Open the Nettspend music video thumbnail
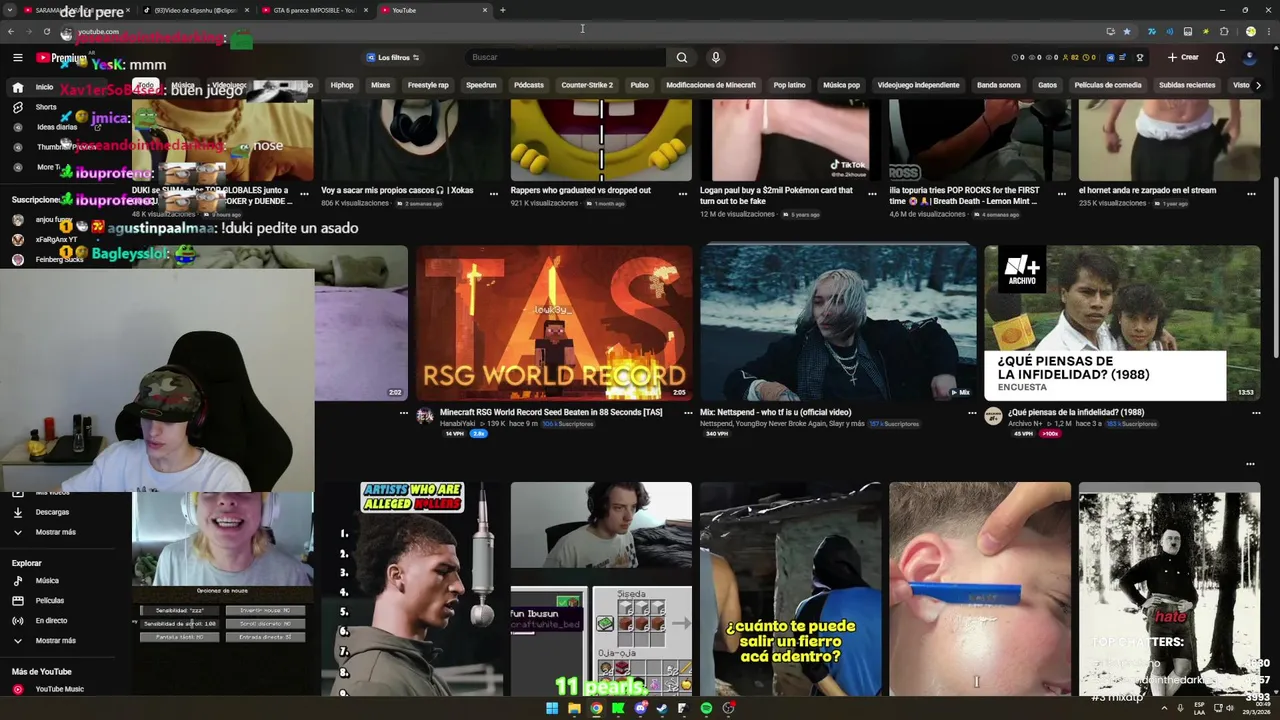 (x=838, y=322)
